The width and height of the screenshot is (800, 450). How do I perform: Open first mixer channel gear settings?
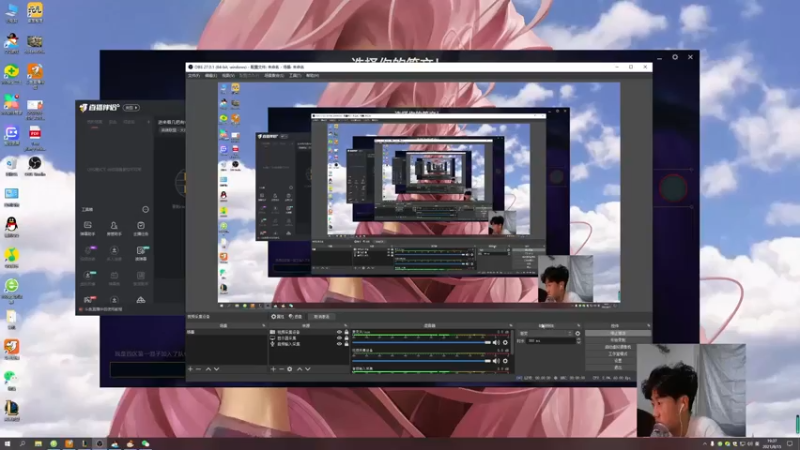coord(506,342)
